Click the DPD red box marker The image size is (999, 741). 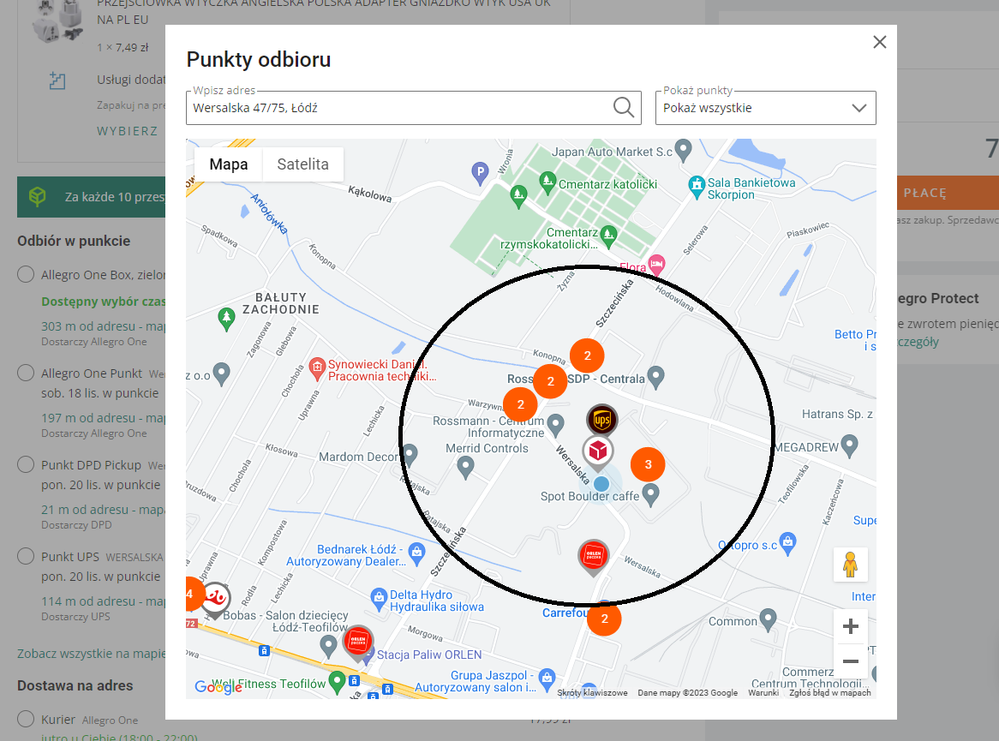coord(598,451)
